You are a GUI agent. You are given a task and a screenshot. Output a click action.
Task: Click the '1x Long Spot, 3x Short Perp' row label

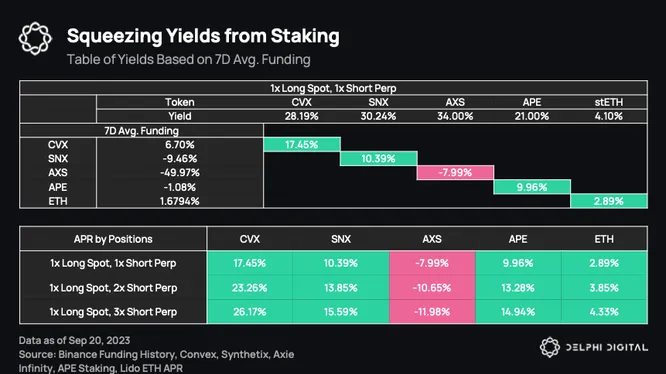(113, 312)
